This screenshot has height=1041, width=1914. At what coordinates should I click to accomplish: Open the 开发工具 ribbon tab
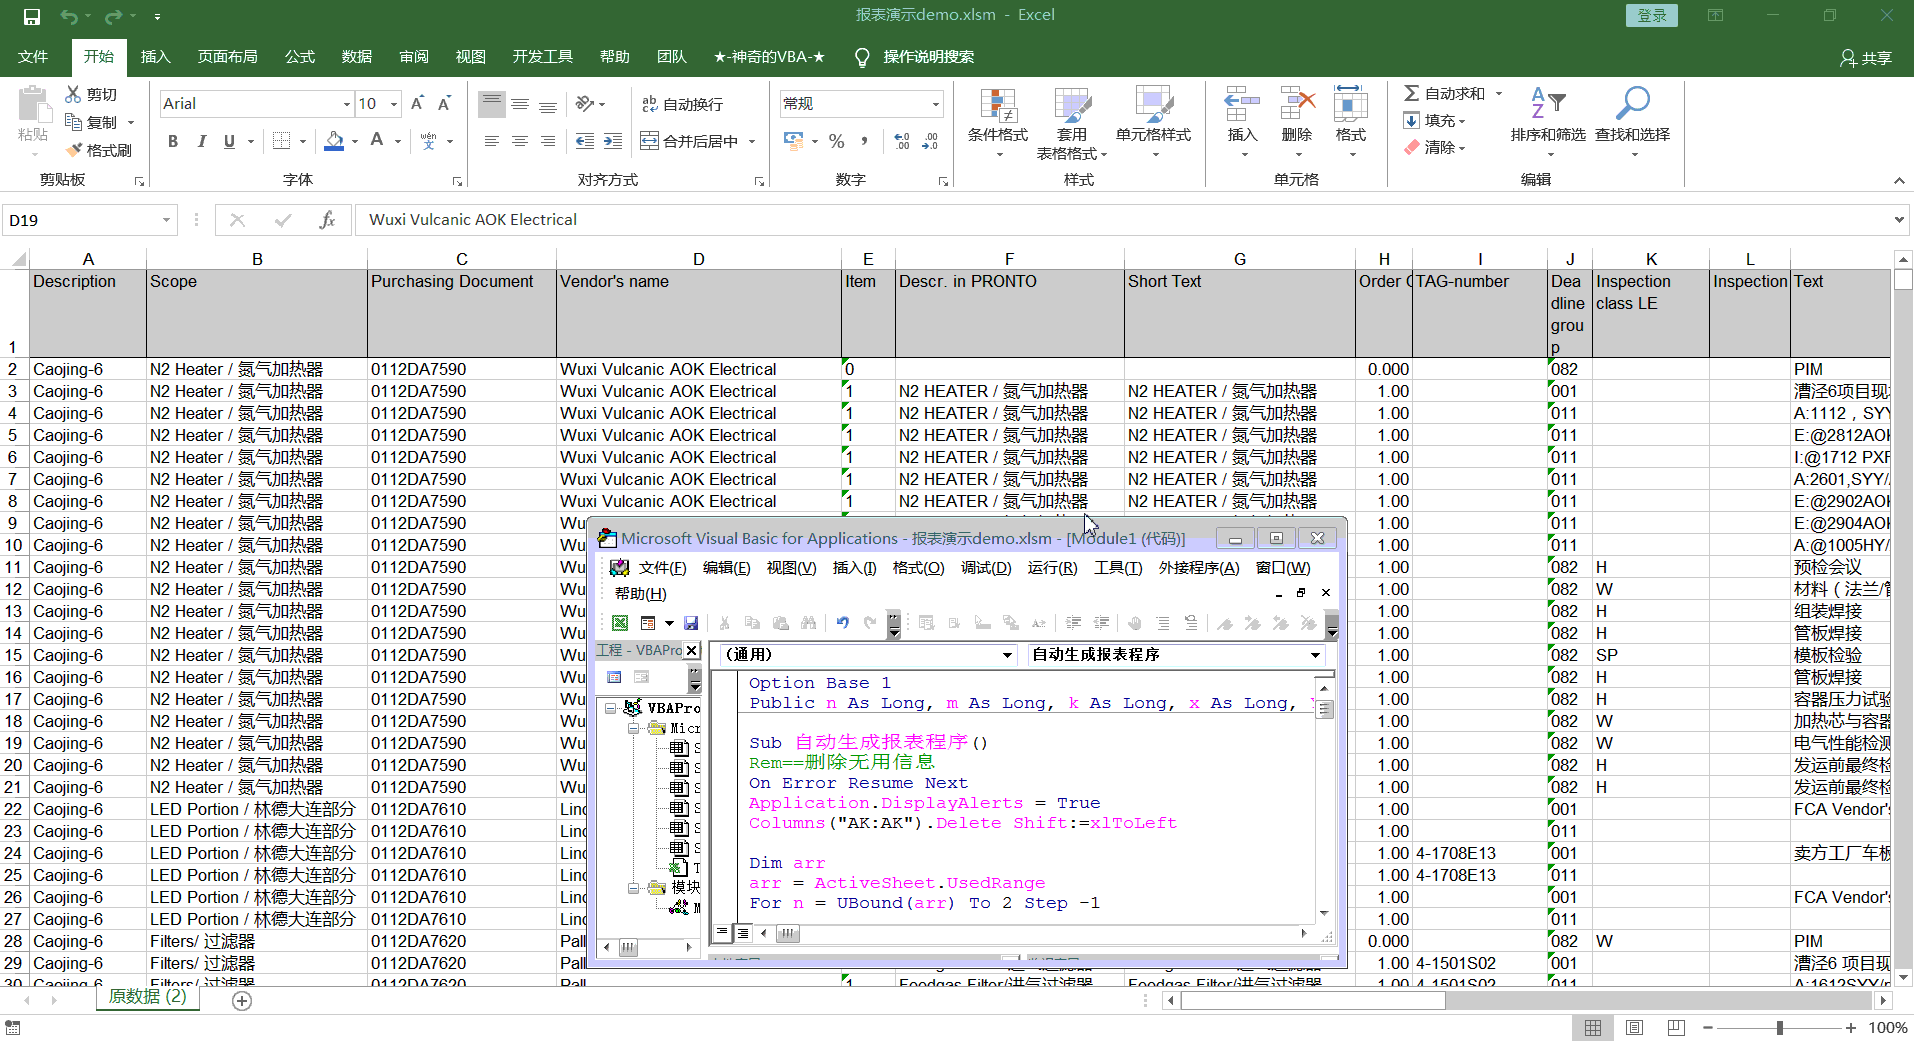tap(542, 57)
